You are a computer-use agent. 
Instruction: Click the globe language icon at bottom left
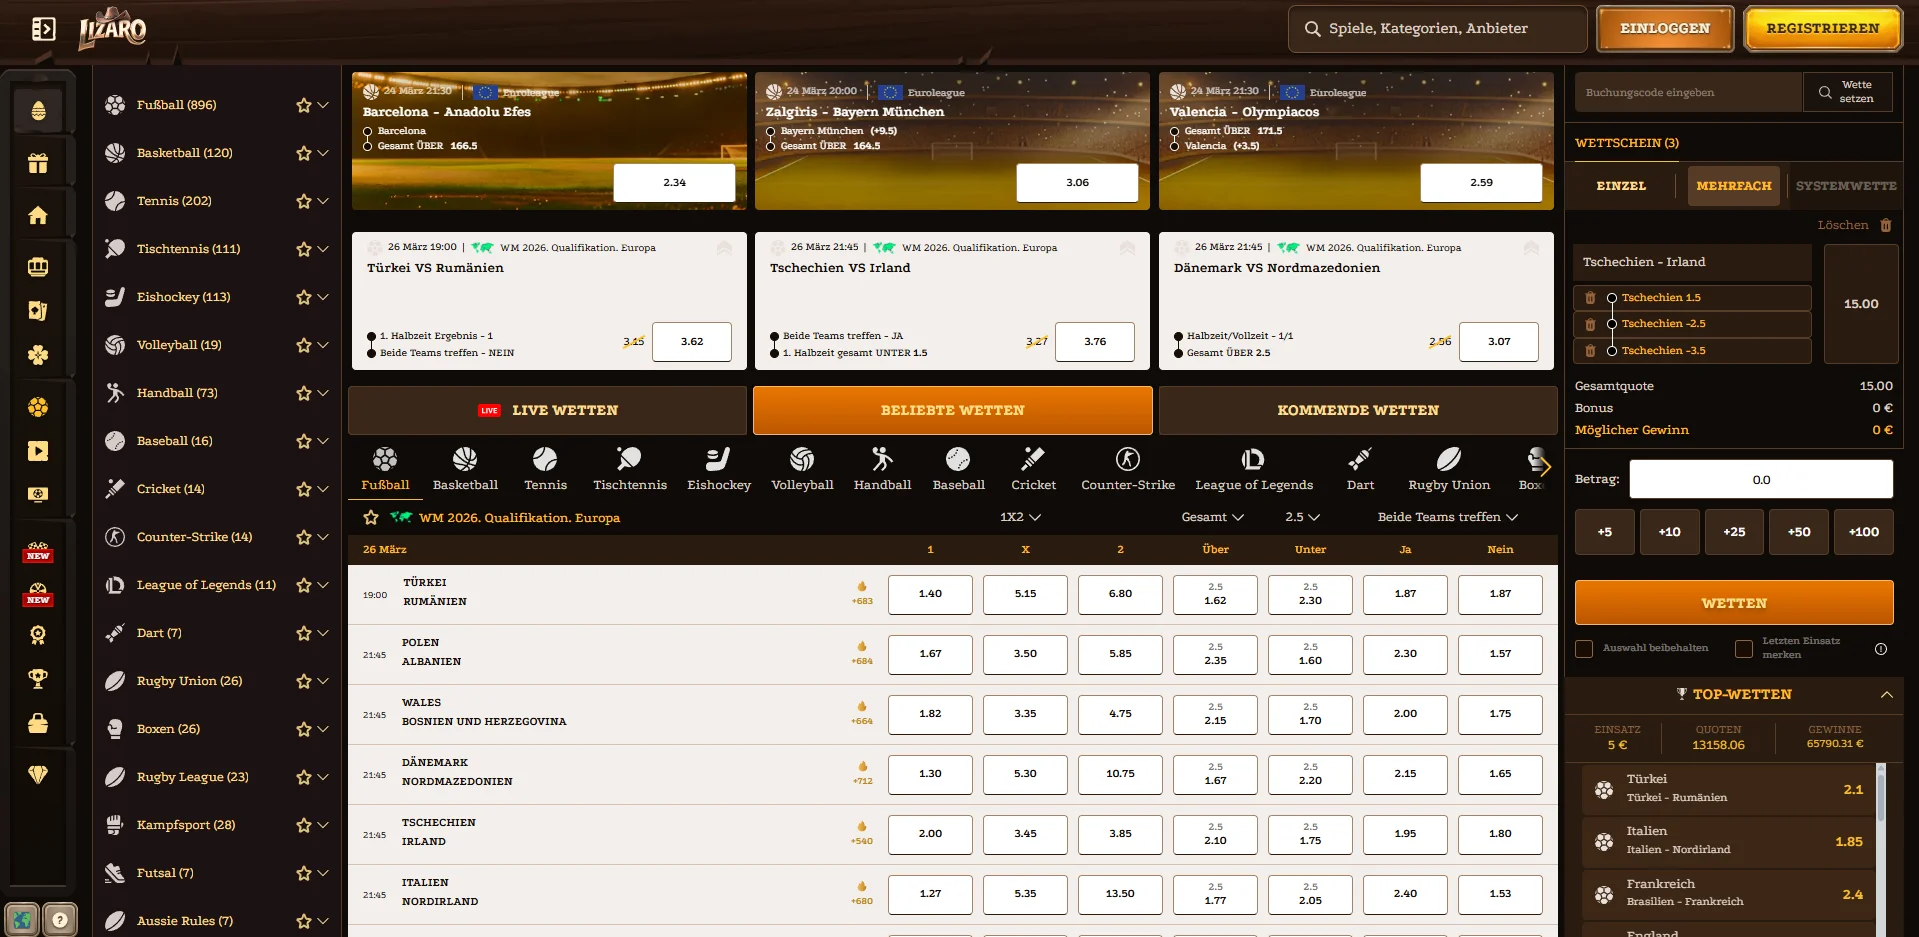(x=22, y=918)
